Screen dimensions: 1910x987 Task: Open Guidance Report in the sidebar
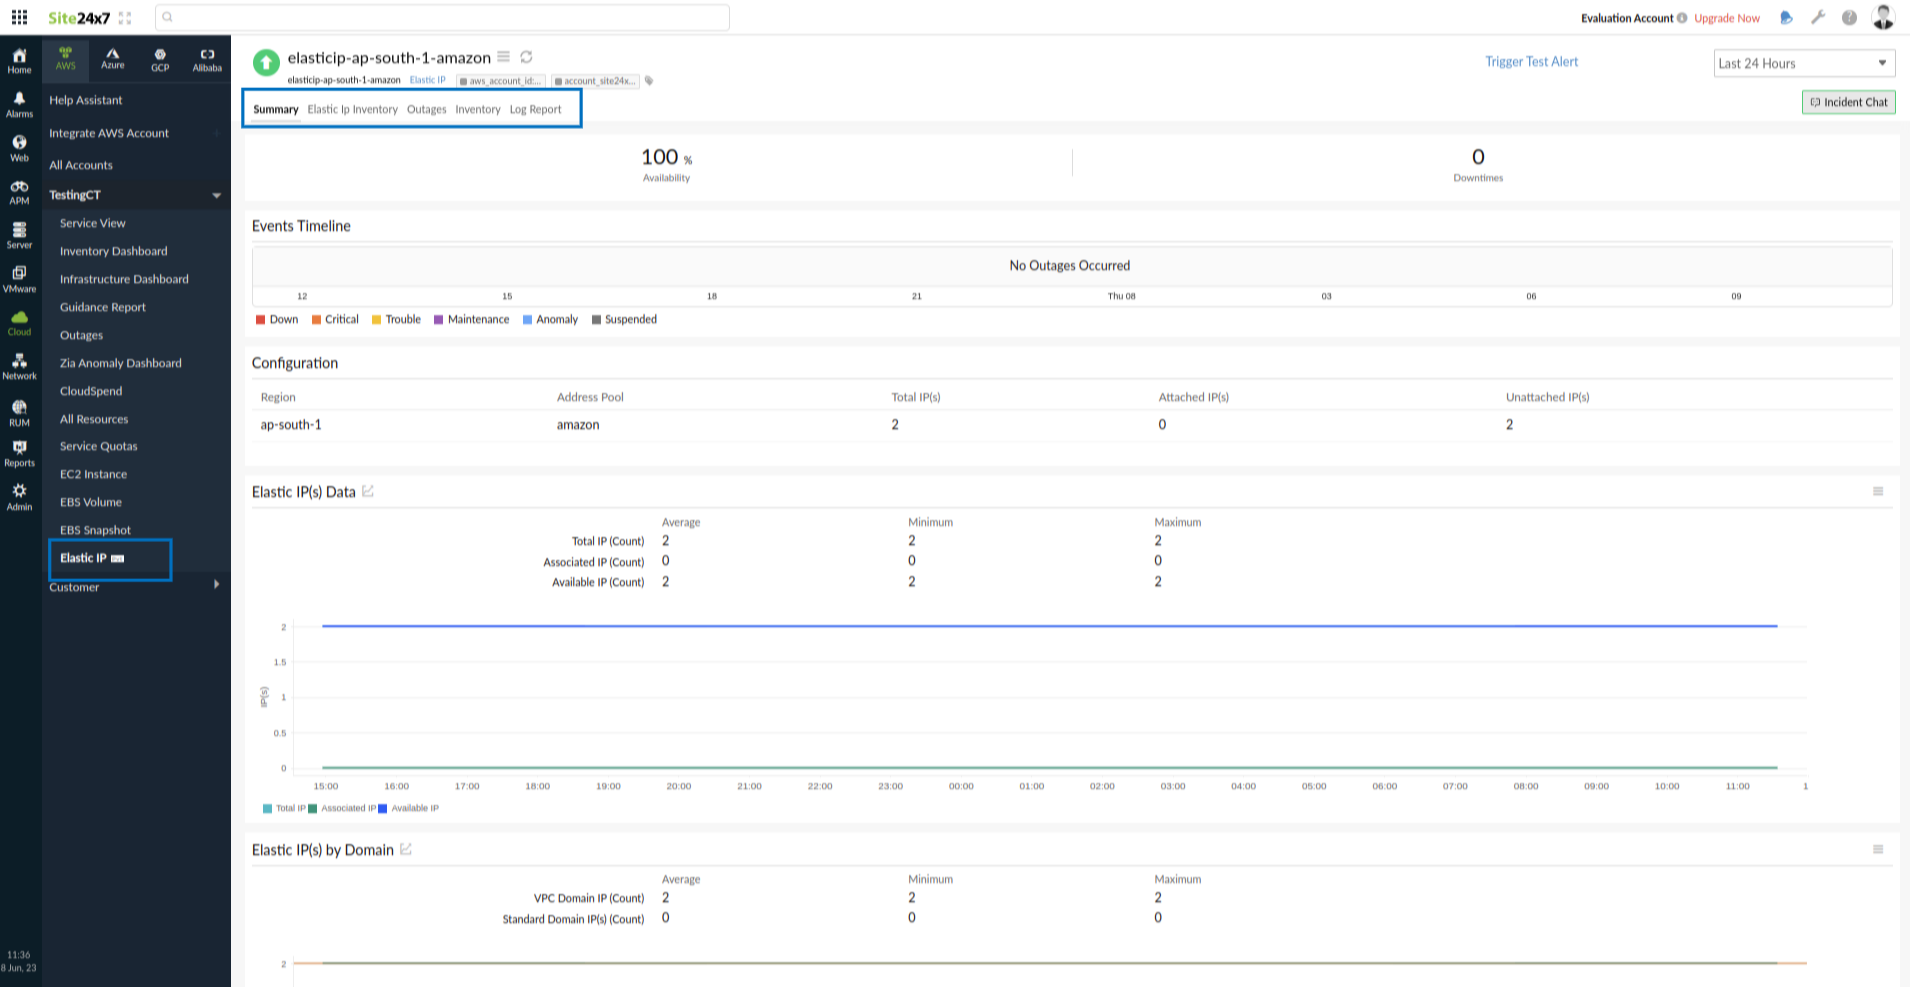click(103, 307)
